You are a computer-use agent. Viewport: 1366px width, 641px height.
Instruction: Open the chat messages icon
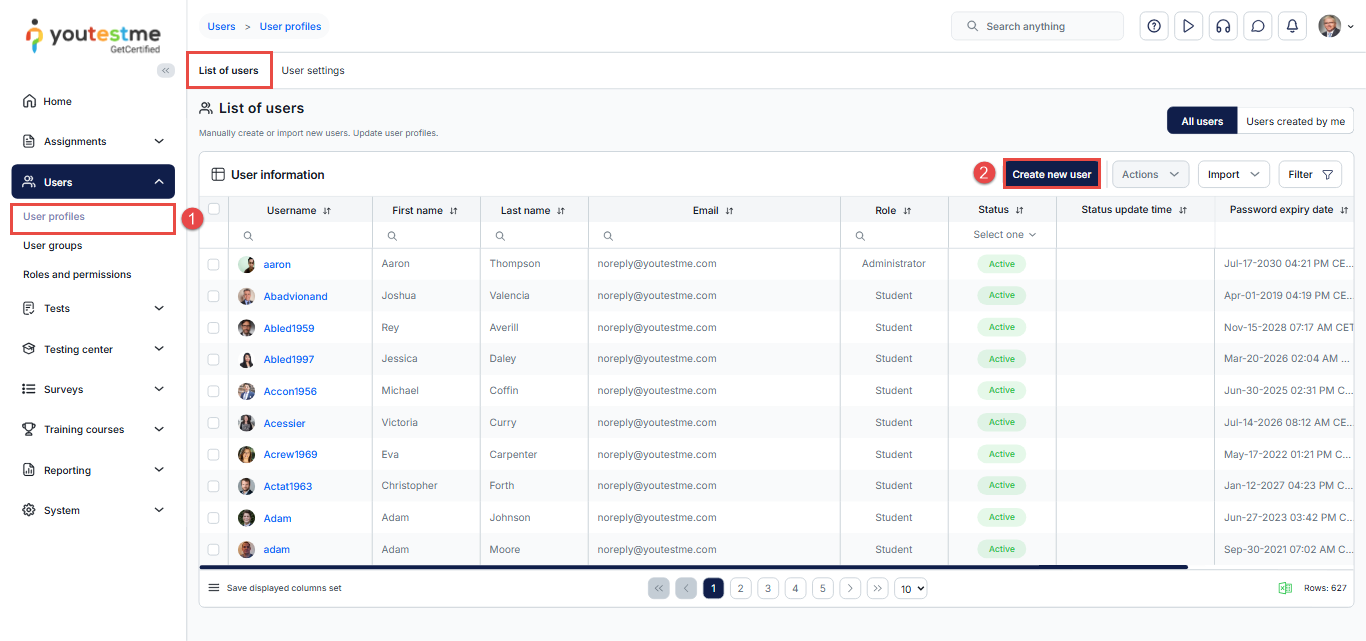pyautogui.click(x=1258, y=26)
